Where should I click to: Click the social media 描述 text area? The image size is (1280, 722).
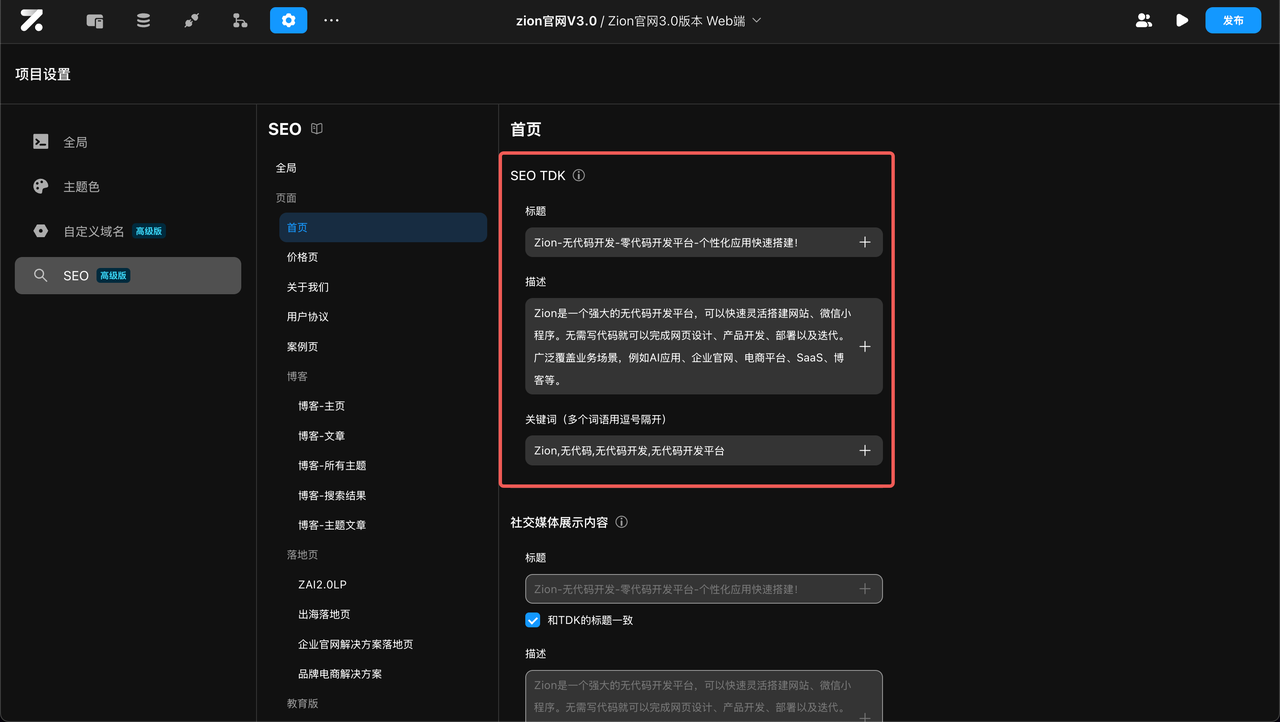coord(704,696)
